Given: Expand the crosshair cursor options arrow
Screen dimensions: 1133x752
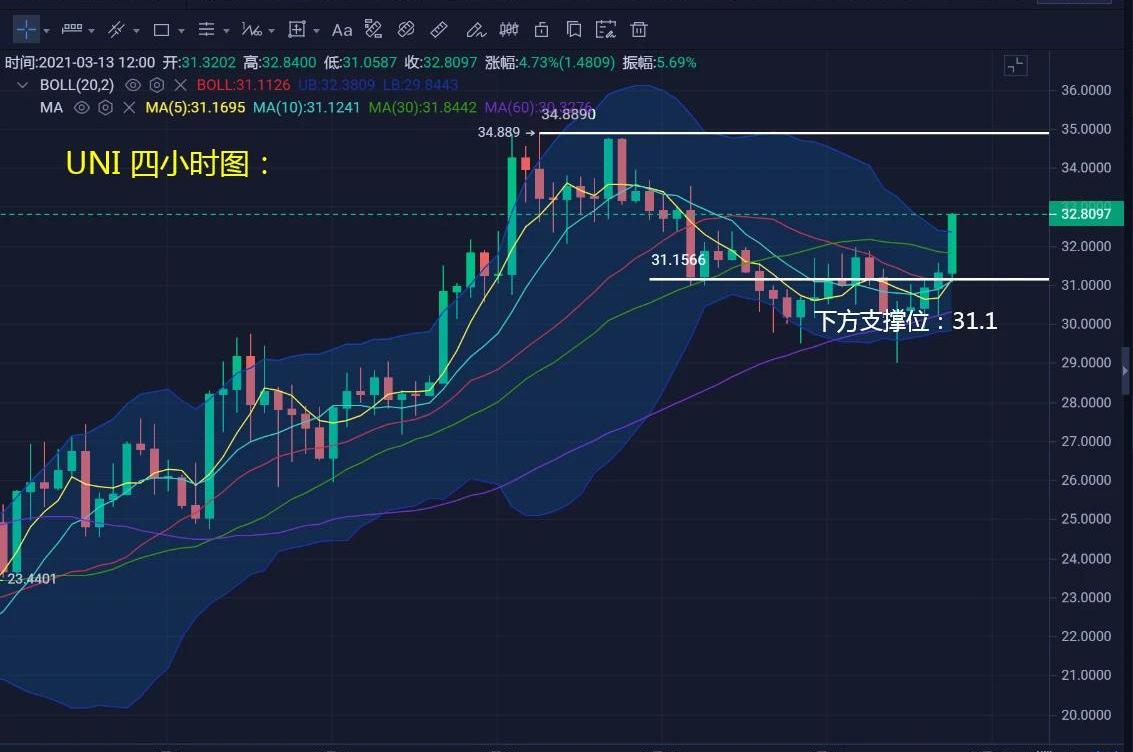Looking at the screenshot, I should (x=46, y=30).
